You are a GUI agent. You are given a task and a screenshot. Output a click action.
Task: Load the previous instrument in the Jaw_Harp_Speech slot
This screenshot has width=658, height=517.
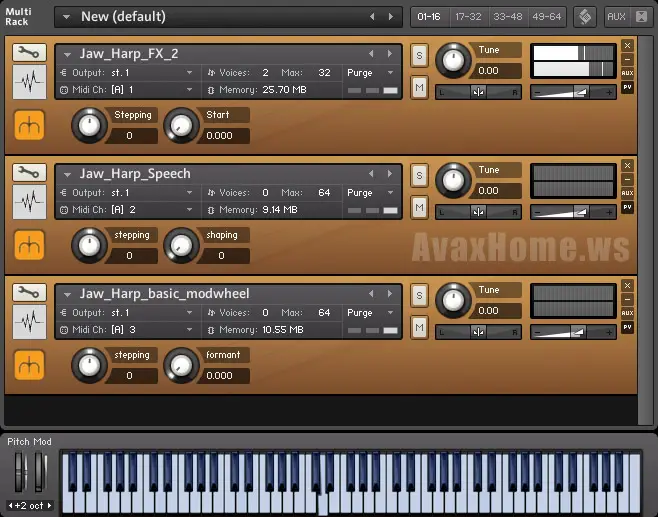371,174
